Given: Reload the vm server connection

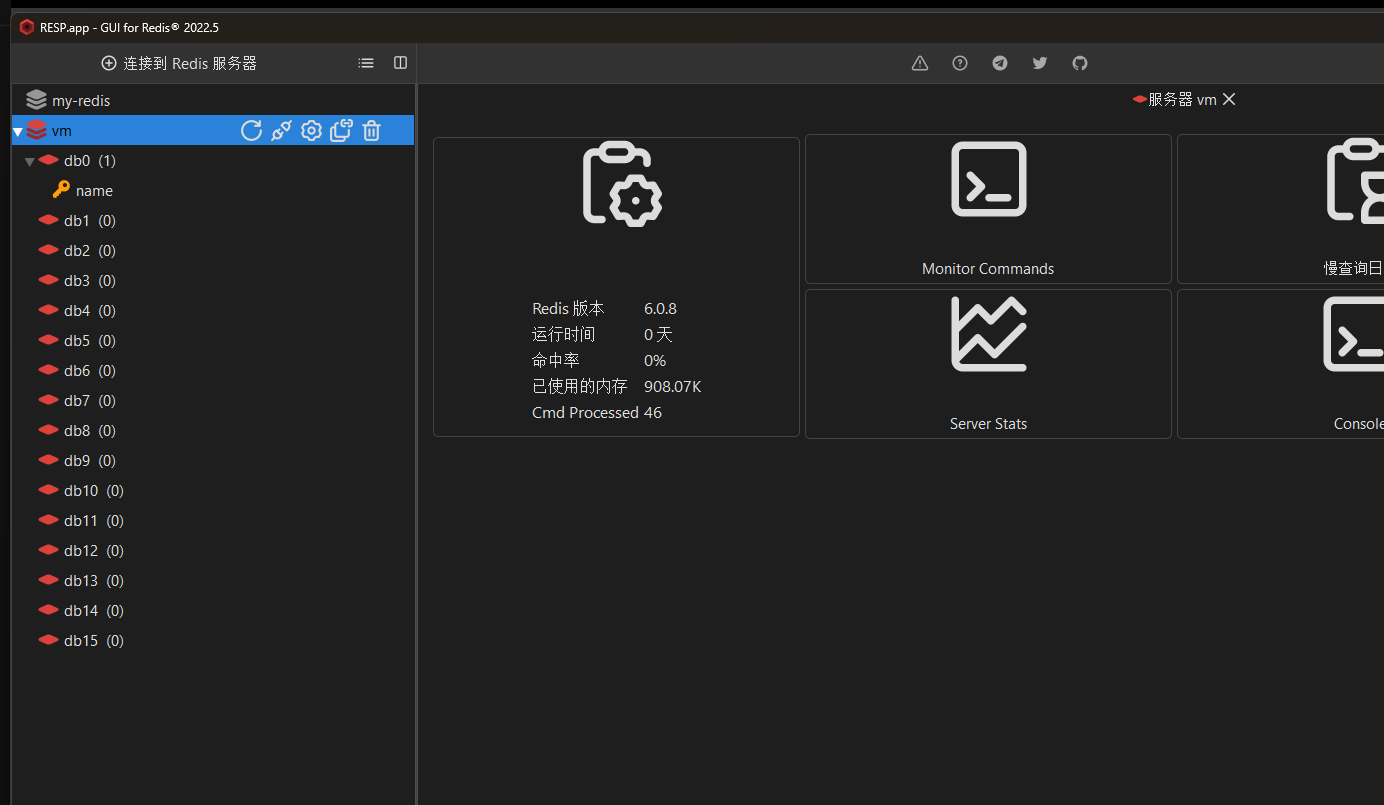Looking at the screenshot, I should (x=251, y=130).
